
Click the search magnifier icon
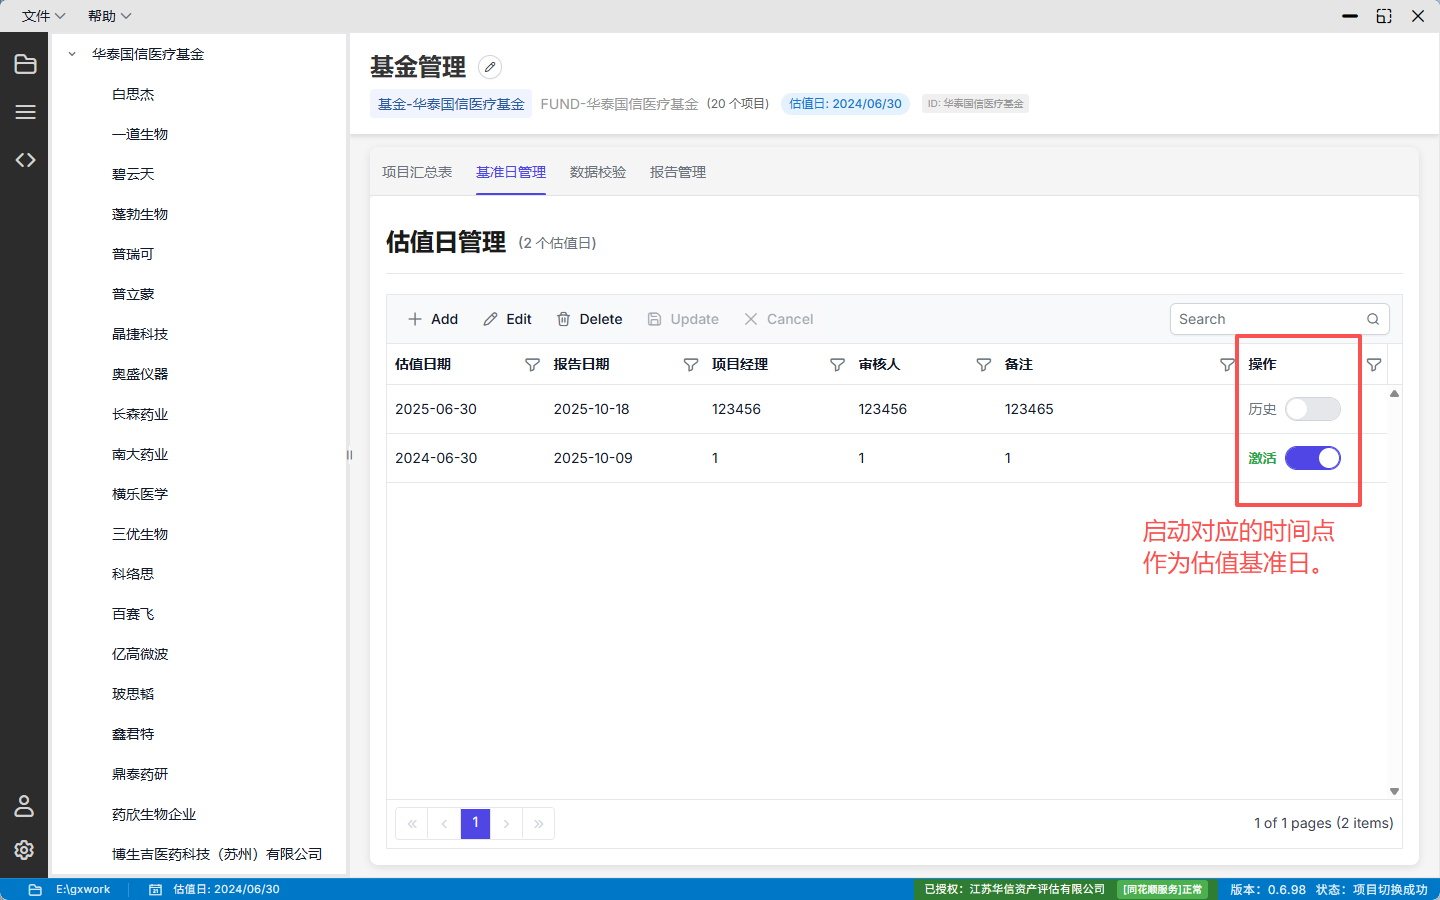pyautogui.click(x=1373, y=319)
